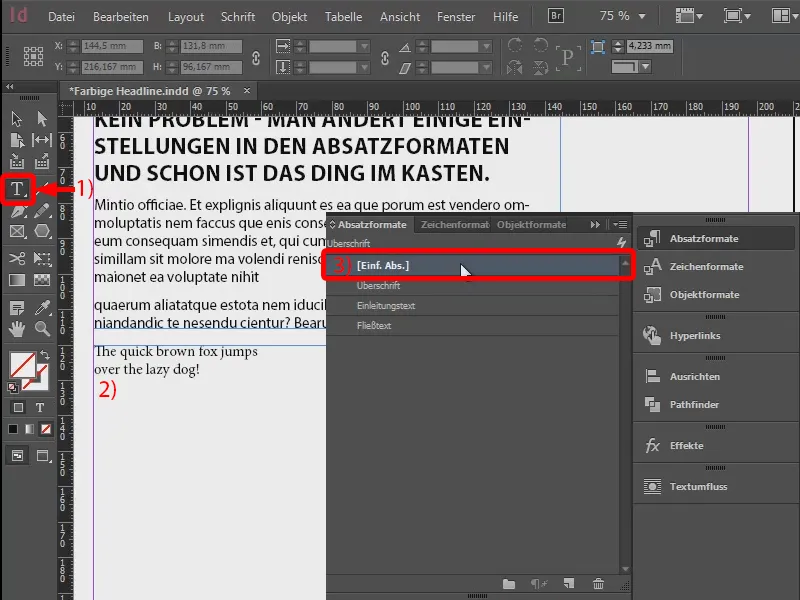Viewport: 800px width, 600px height.
Task: Flip selection horizontally
Action: click(515, 67)
